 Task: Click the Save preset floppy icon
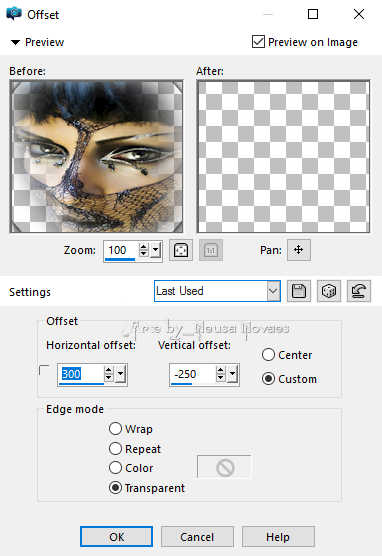tap(299, 291)
